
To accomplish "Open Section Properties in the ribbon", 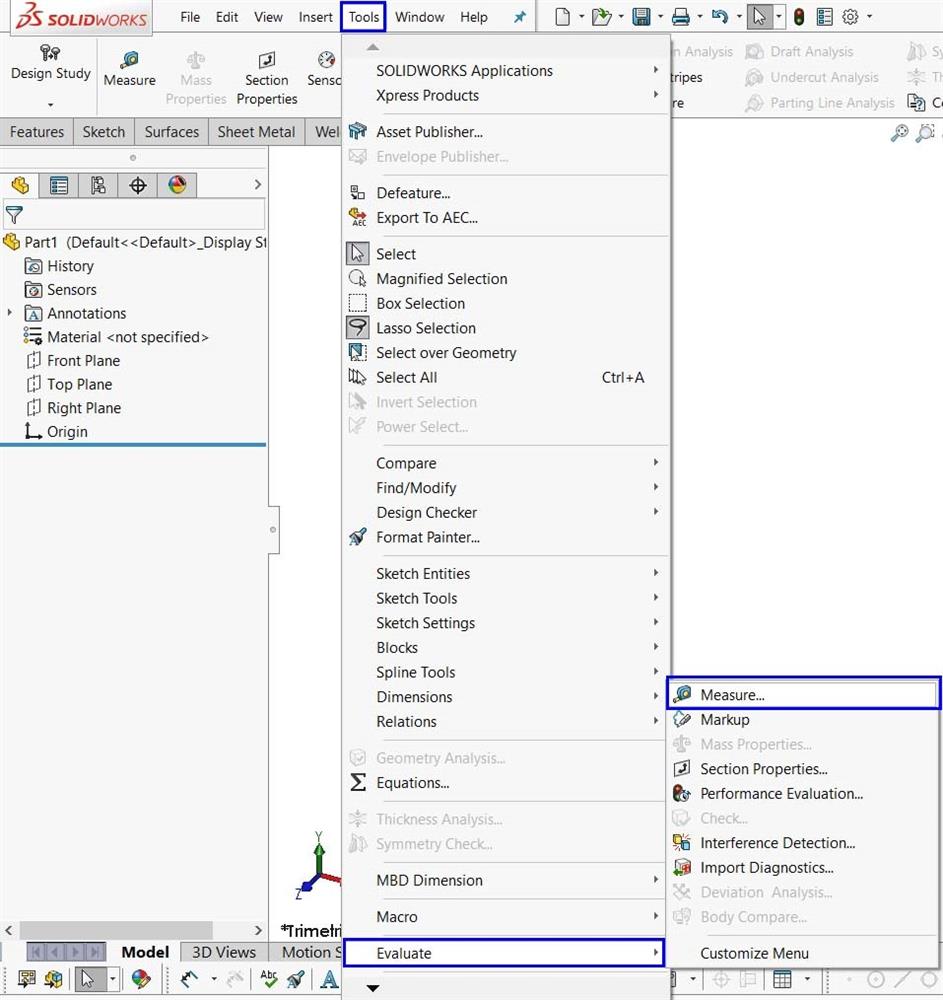I will click(x=267, y=78).
